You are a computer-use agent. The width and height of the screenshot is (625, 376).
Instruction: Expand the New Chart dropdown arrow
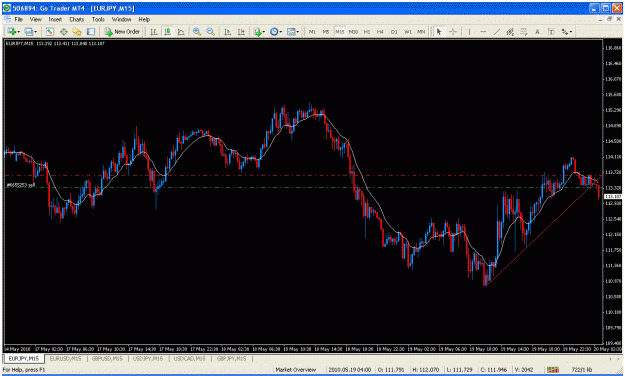19,32
